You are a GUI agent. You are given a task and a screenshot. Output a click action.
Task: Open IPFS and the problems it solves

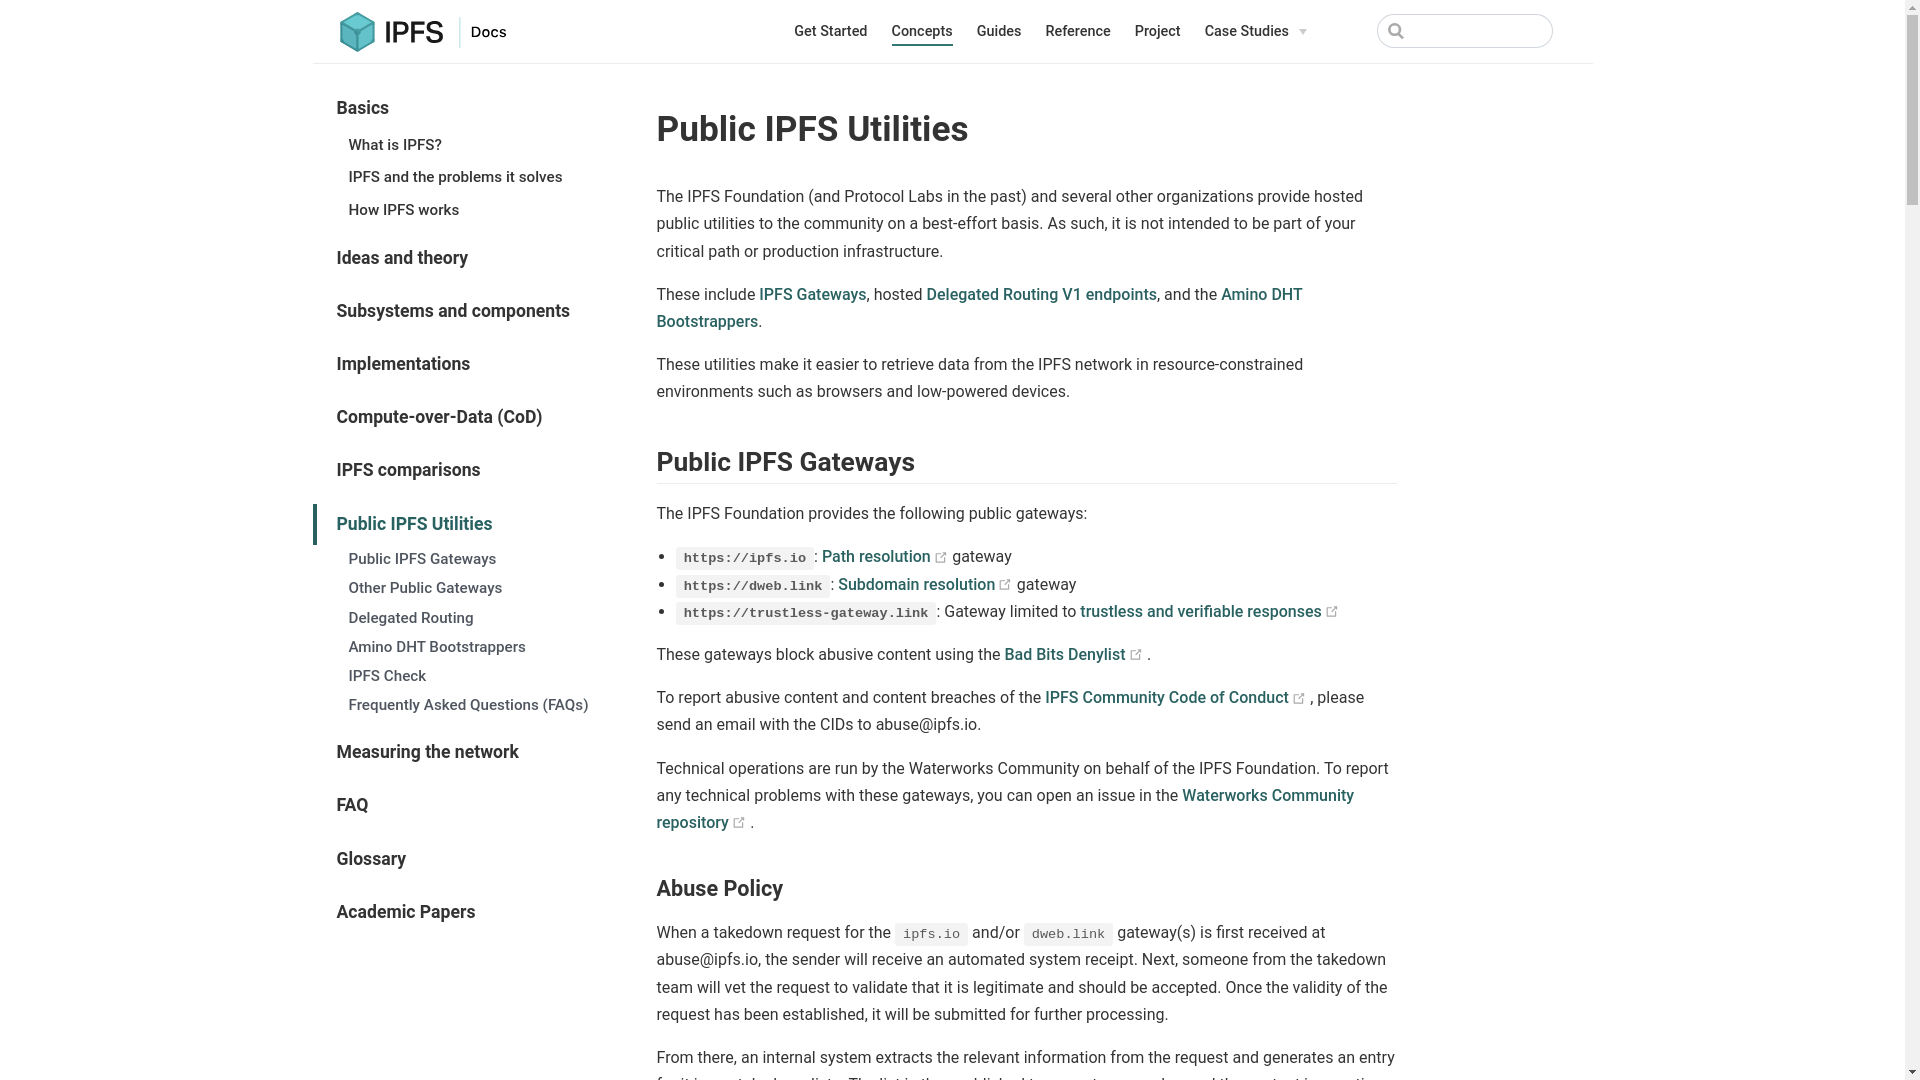(455, 177)
